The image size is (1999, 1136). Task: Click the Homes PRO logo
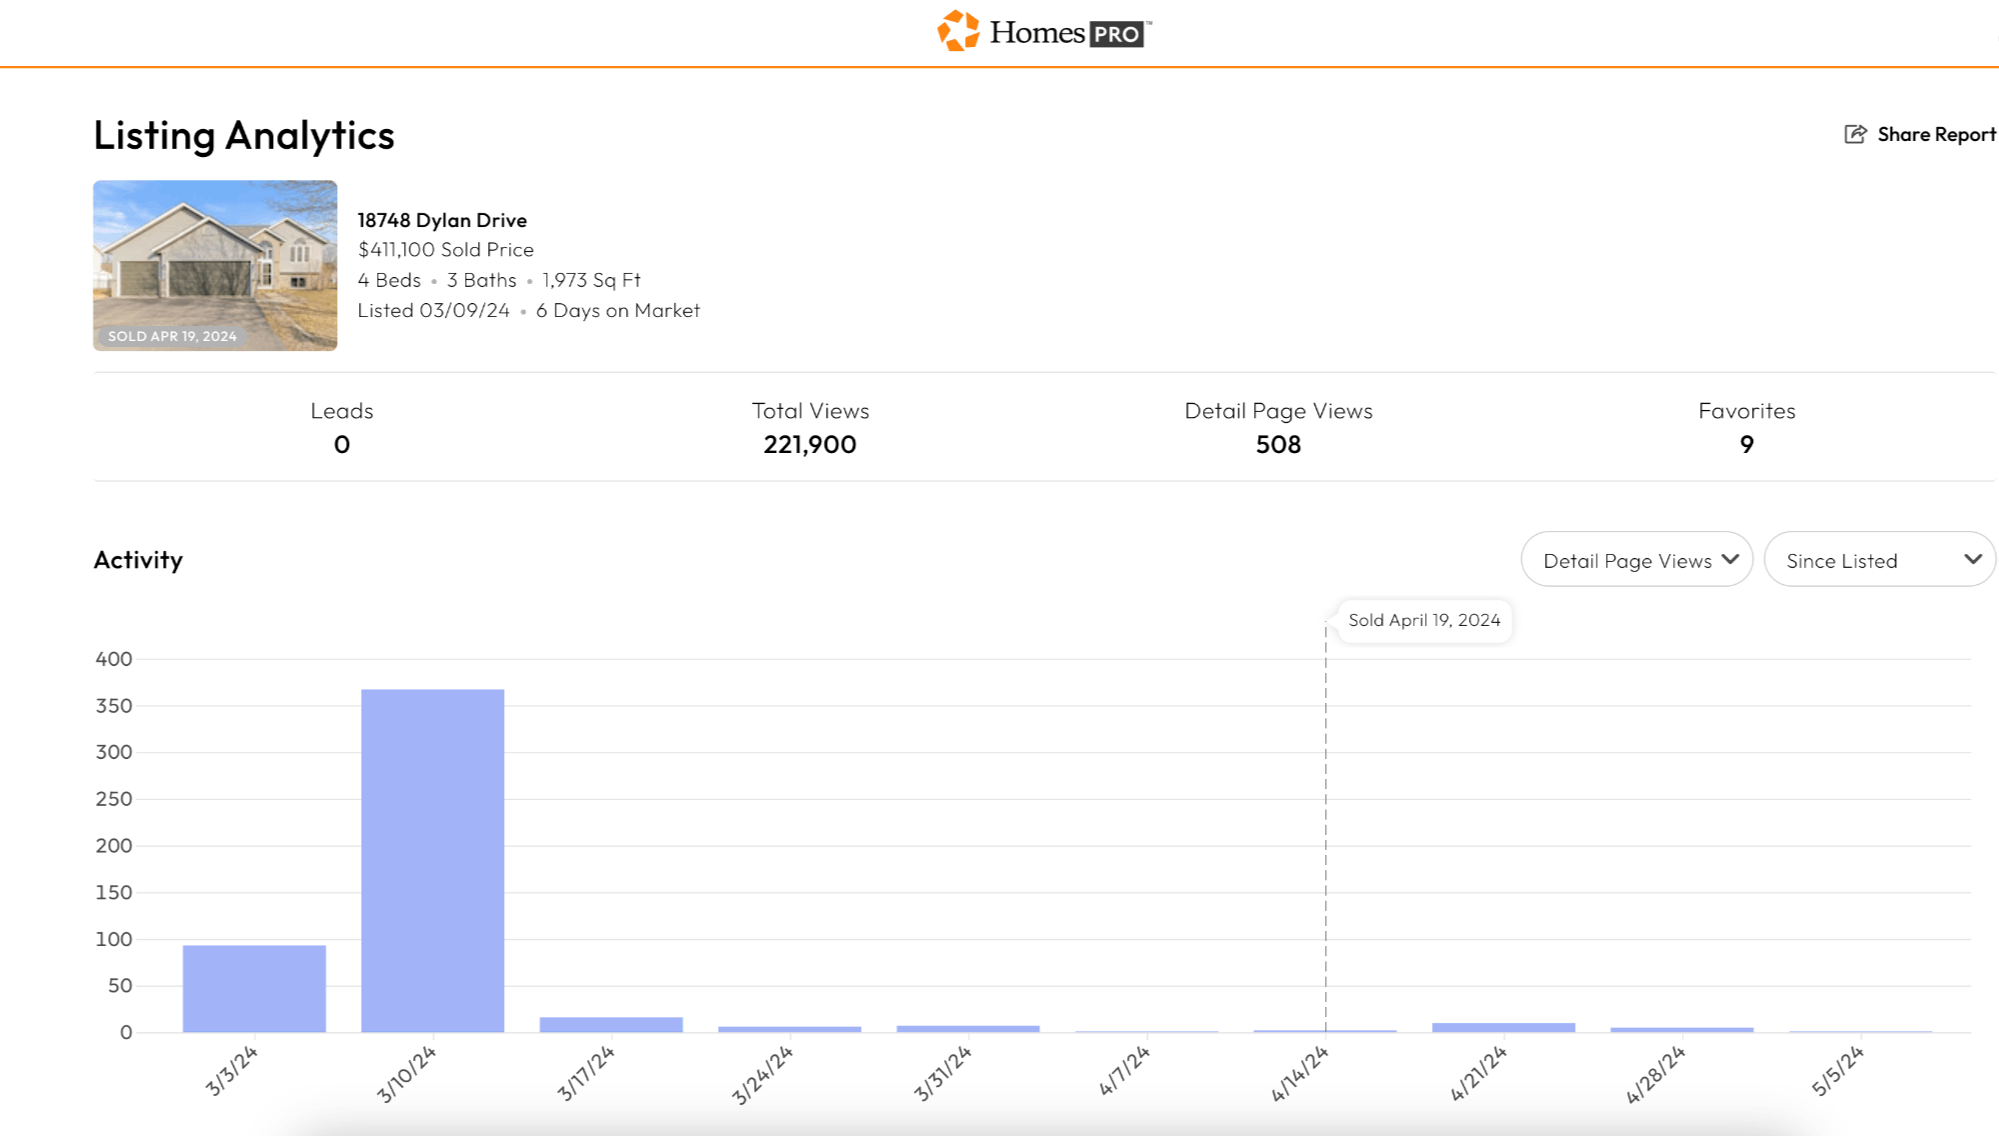tap(1044, 31)
